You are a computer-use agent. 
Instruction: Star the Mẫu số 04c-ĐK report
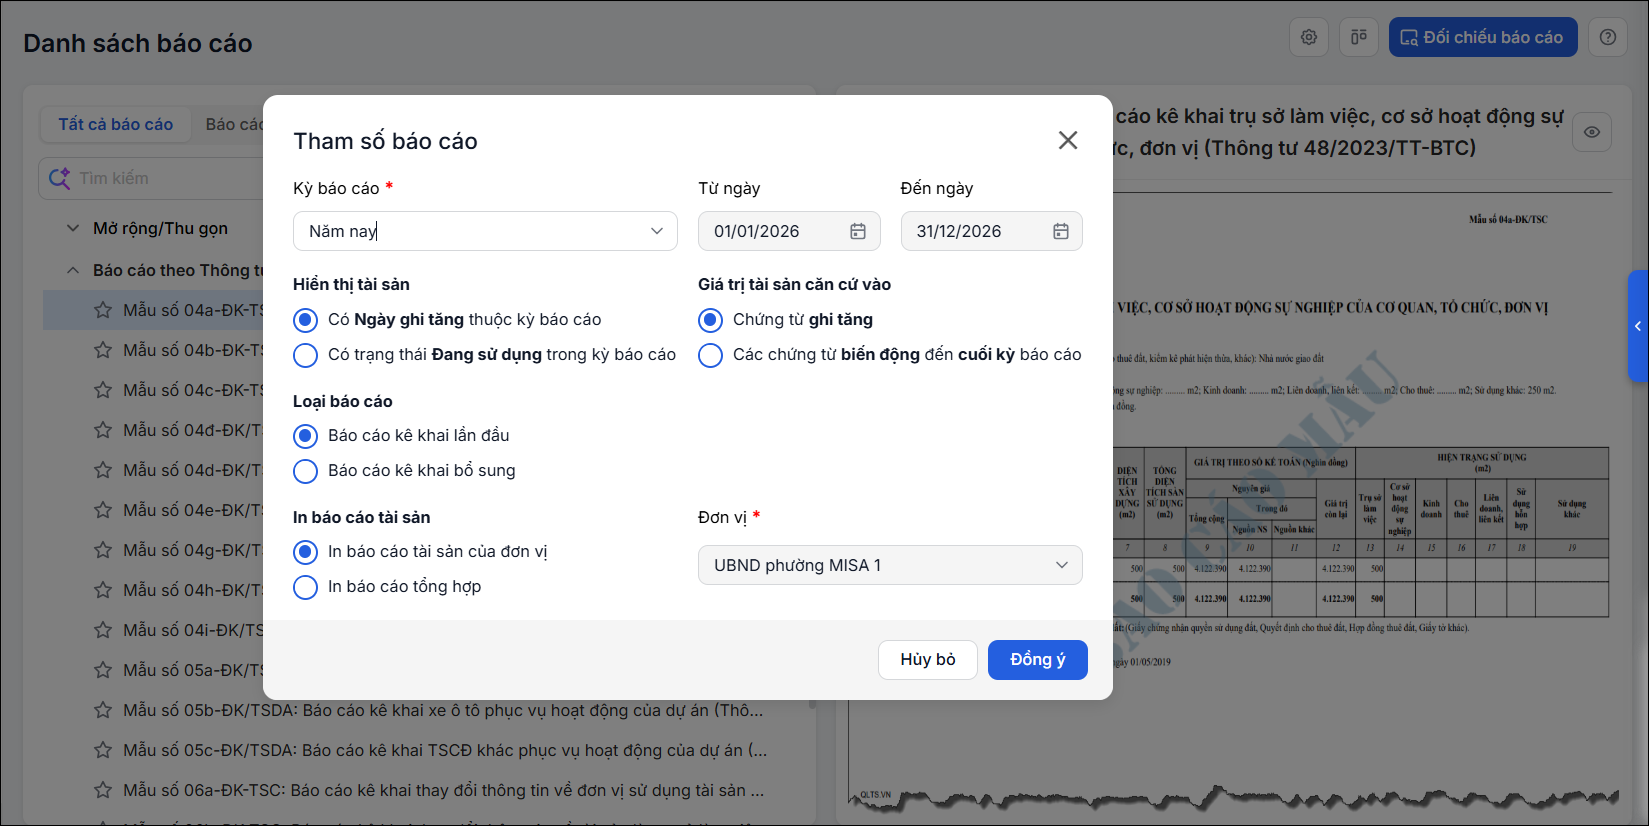pyautogui.click(x=103, y=390)
